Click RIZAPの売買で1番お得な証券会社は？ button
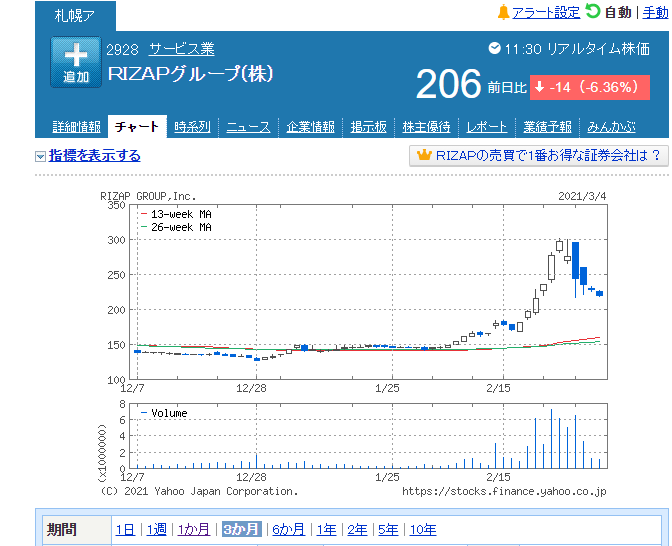 coord(539,156)
